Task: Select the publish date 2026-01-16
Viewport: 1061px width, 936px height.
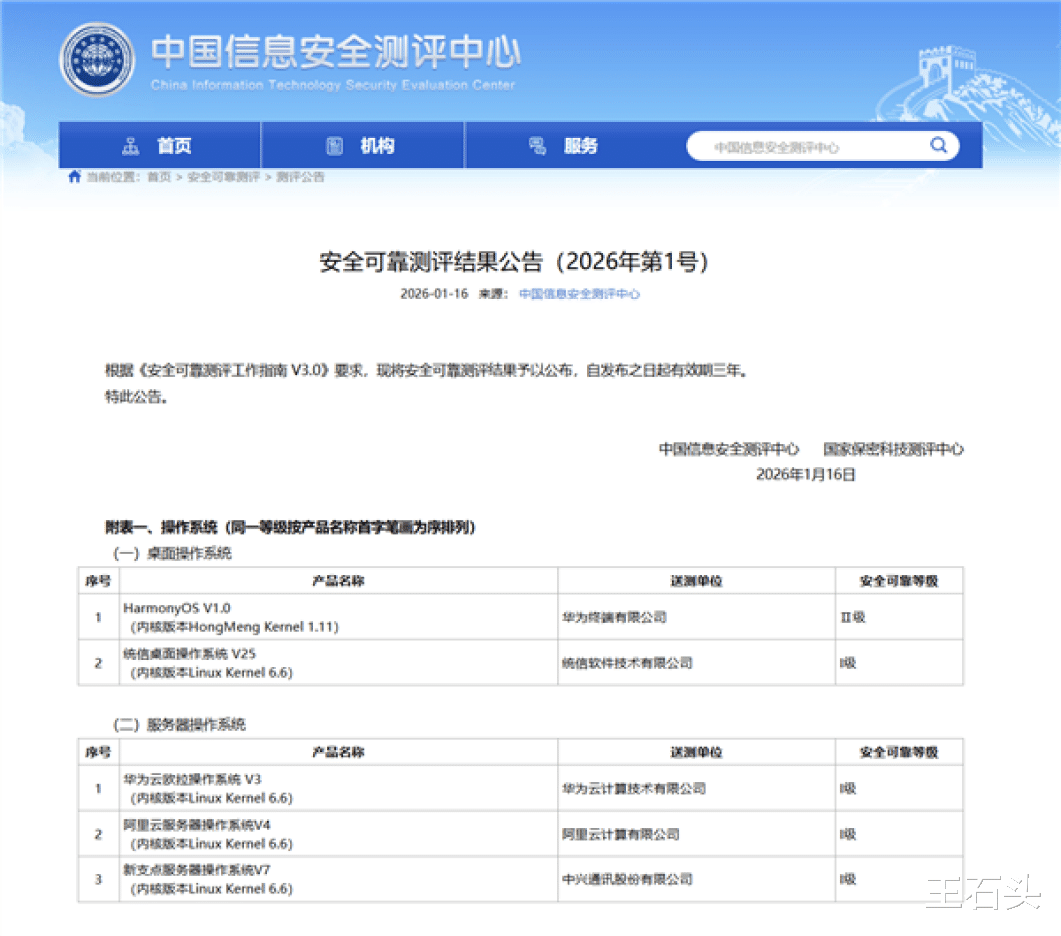Action: 434,294
